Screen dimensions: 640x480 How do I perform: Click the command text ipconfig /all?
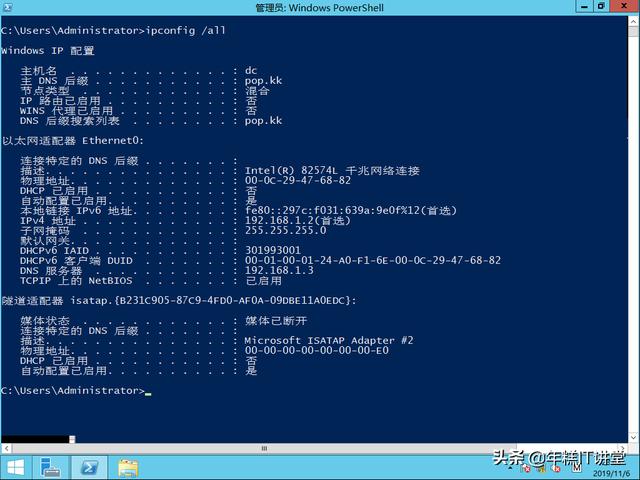[x=186, y=31]
